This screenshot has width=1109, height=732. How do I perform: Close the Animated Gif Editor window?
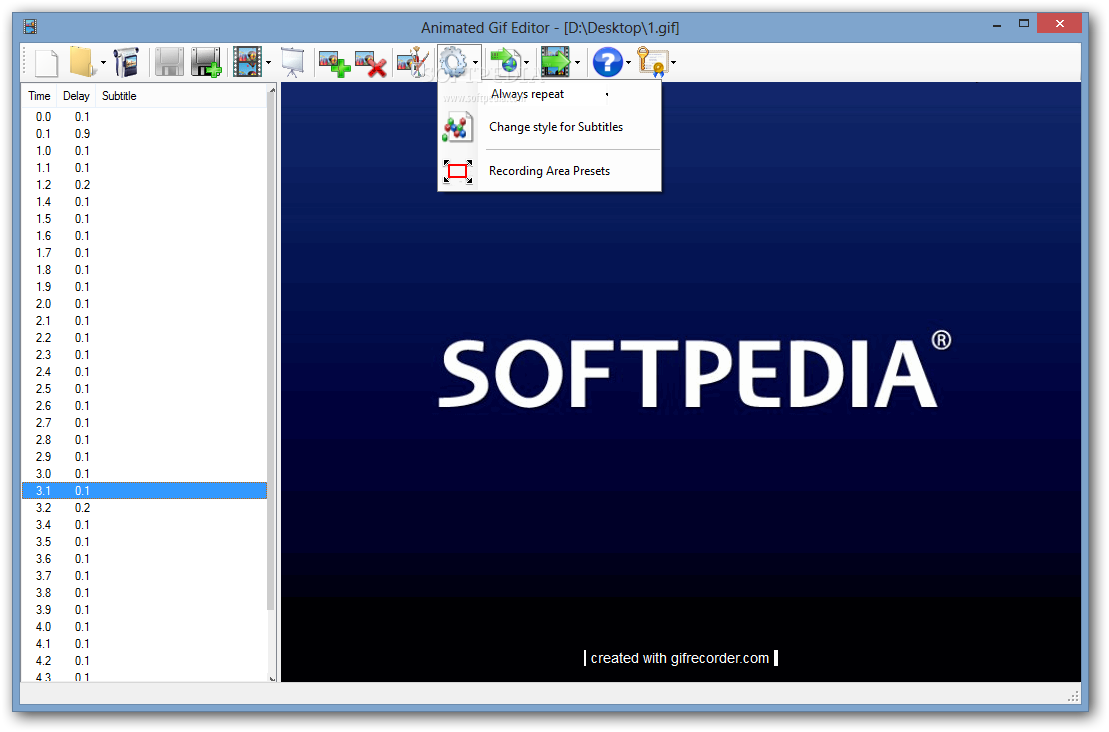pyautogui.click(x=1059, y=24)
